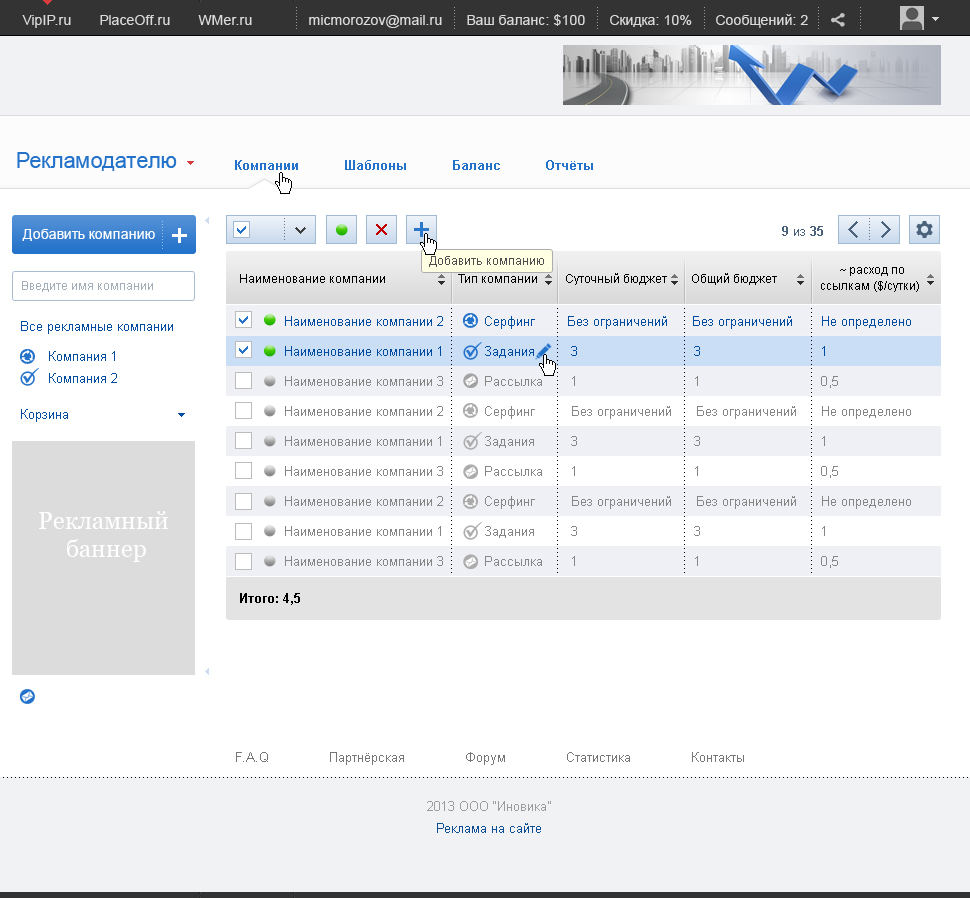Check the eighth row Наименование компании 1
The image size is (970, 898).
243,531
